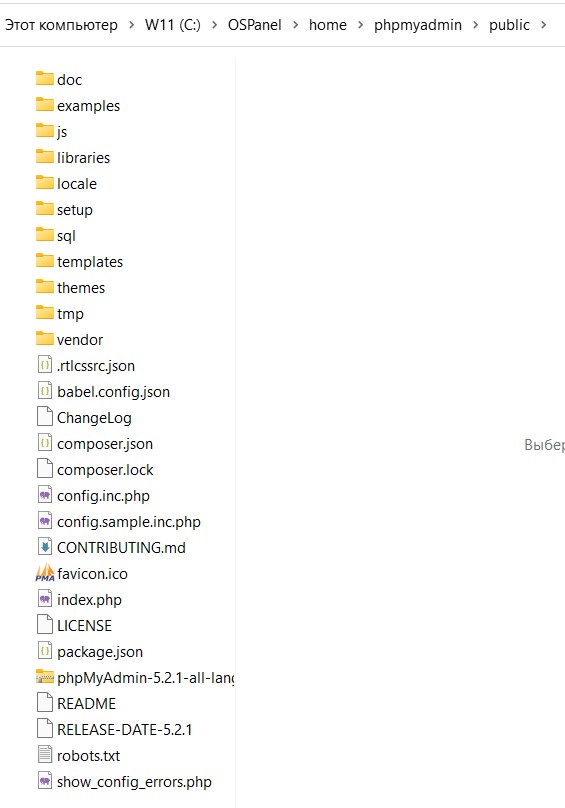565x808 pixels.
Task: Select the README file name
Action: (x=87, y=703)
